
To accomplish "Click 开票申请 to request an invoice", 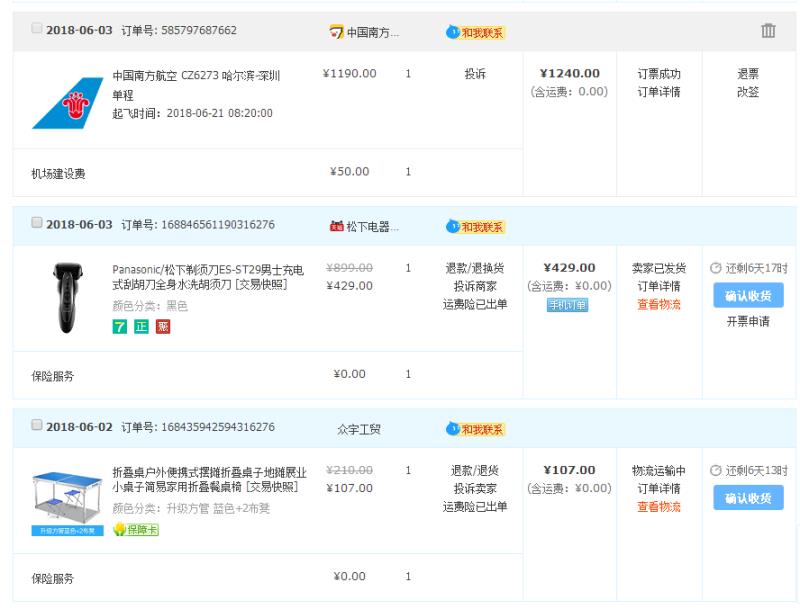I will coord(748,321).
